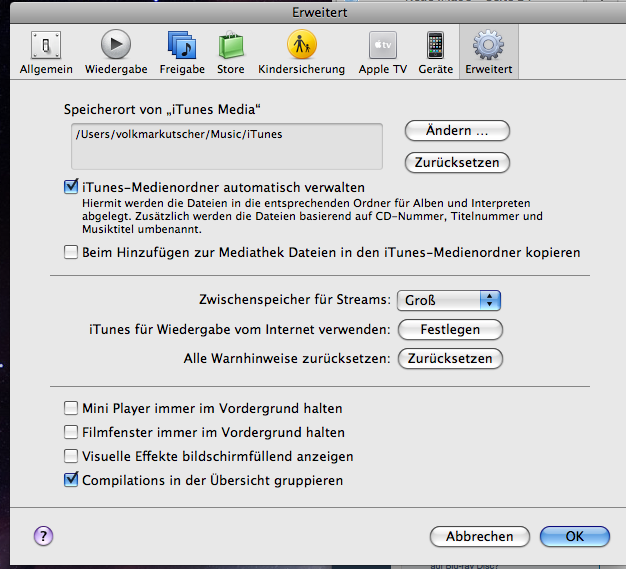Click the Ändern ... button
The image size is (626, 569).
pyautogui.click(x=457, y=131)
